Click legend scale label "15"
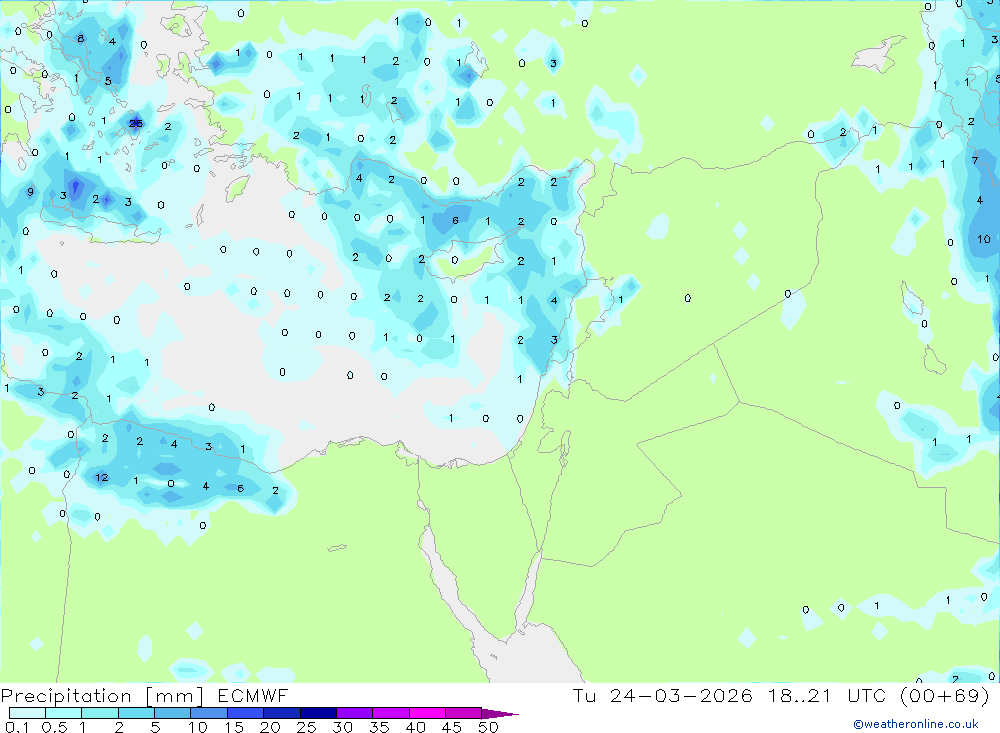 coord(234,727)
